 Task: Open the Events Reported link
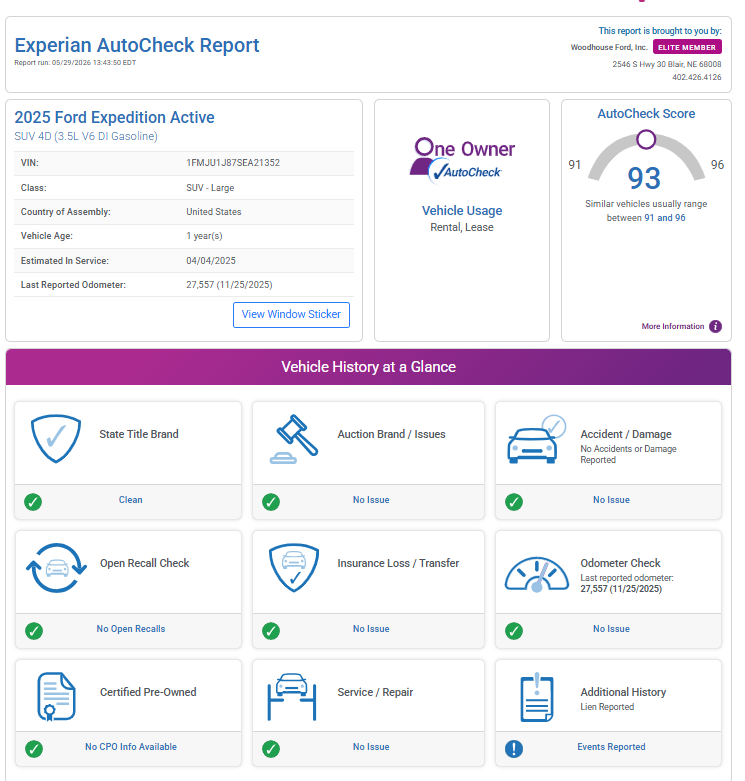(611, 747)
